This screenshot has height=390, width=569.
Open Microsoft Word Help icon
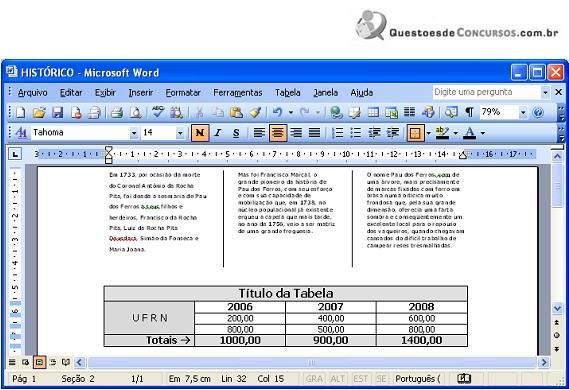coord(538,112)
